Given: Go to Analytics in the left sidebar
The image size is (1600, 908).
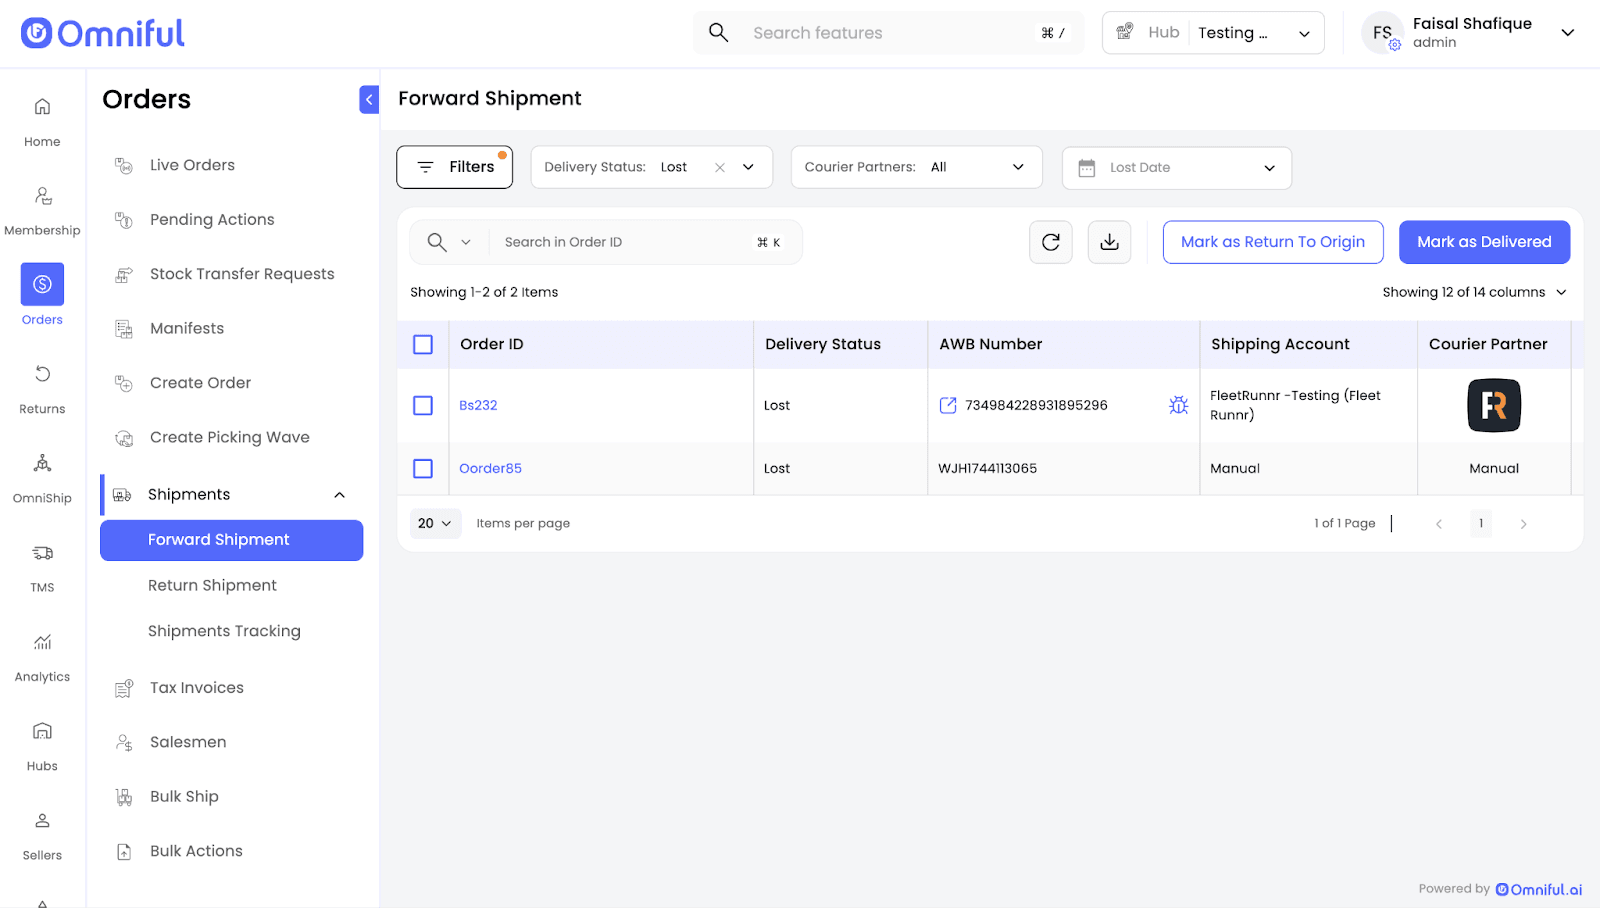Looking at the screenshot, I should [x=42, y=656].
